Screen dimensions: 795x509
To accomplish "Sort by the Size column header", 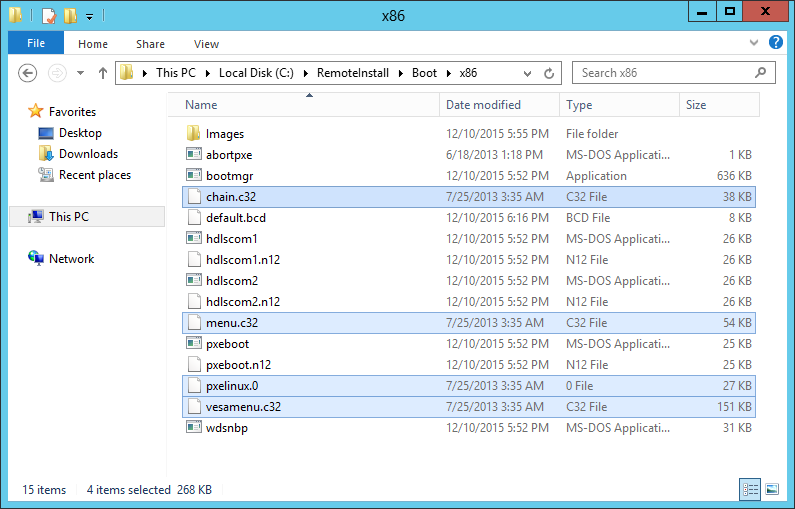I will [719, 105].
